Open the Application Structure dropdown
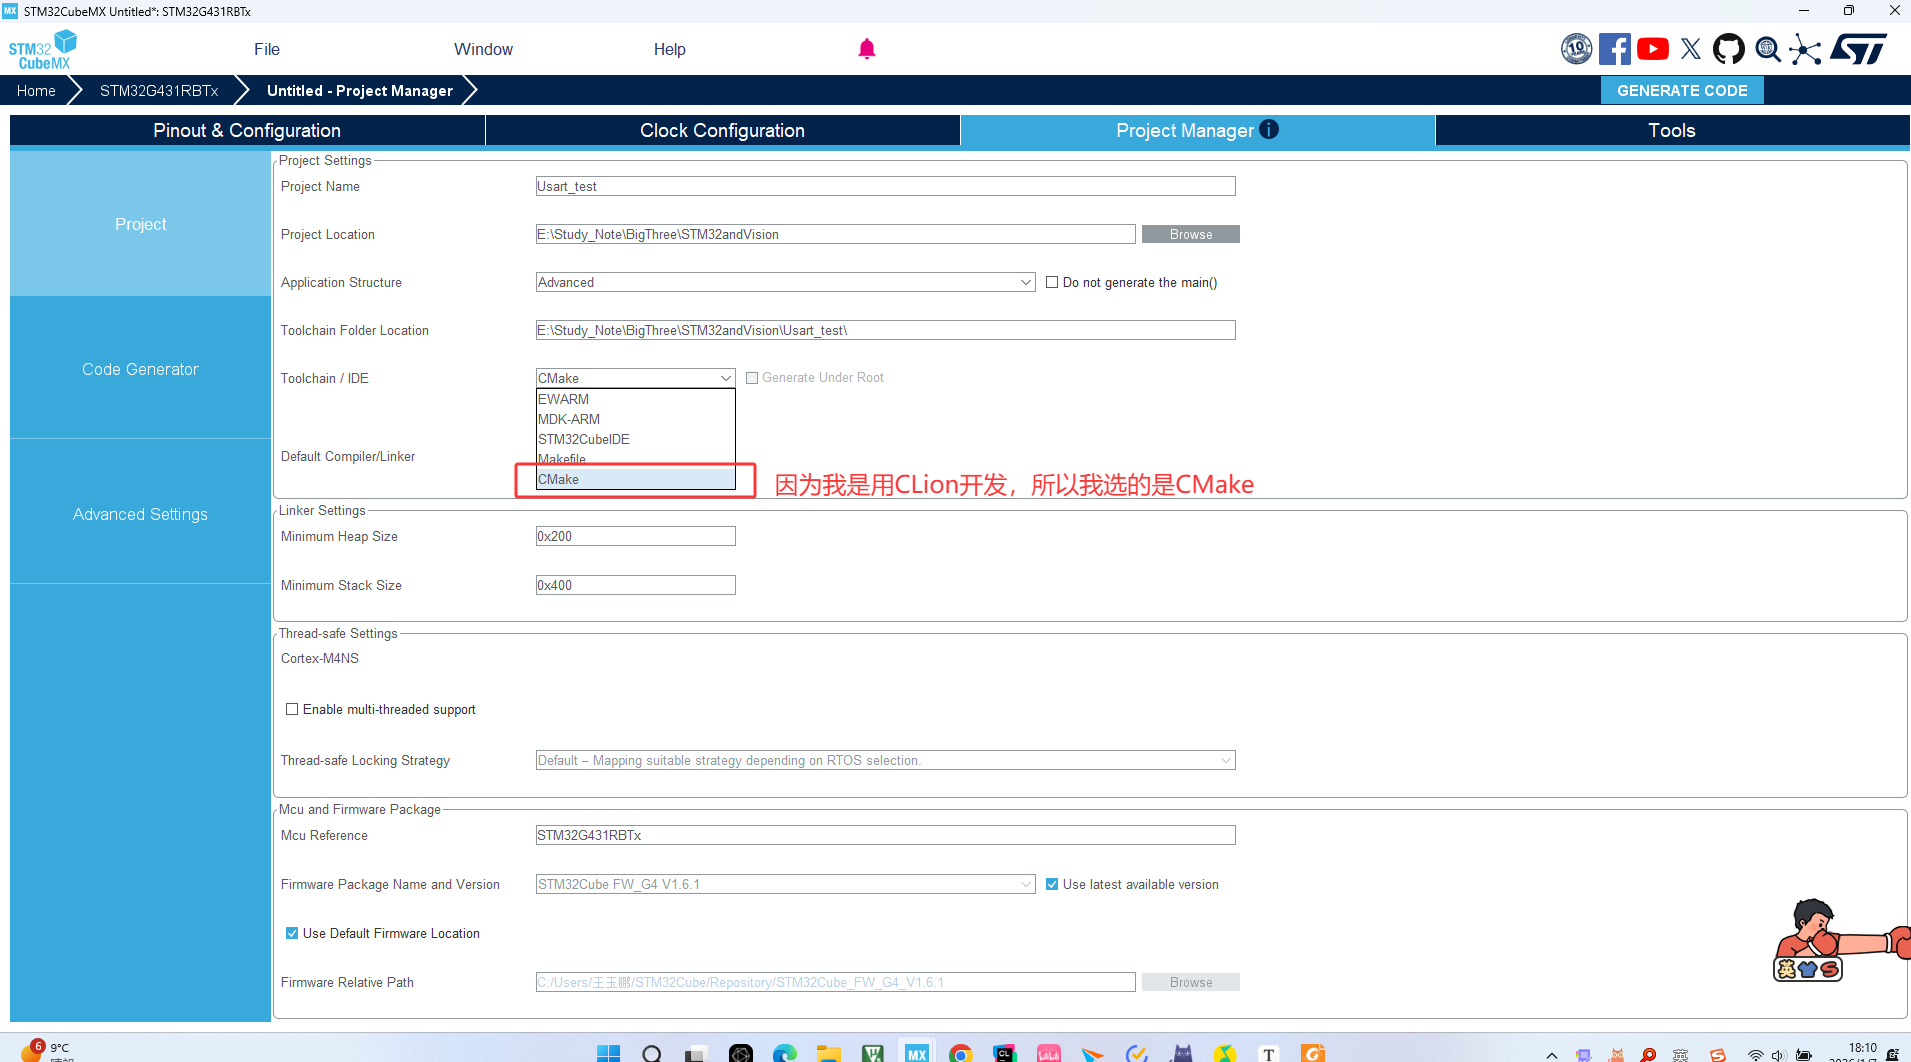The width and height of the screenshot is (1911, 1062). [785, 282]
